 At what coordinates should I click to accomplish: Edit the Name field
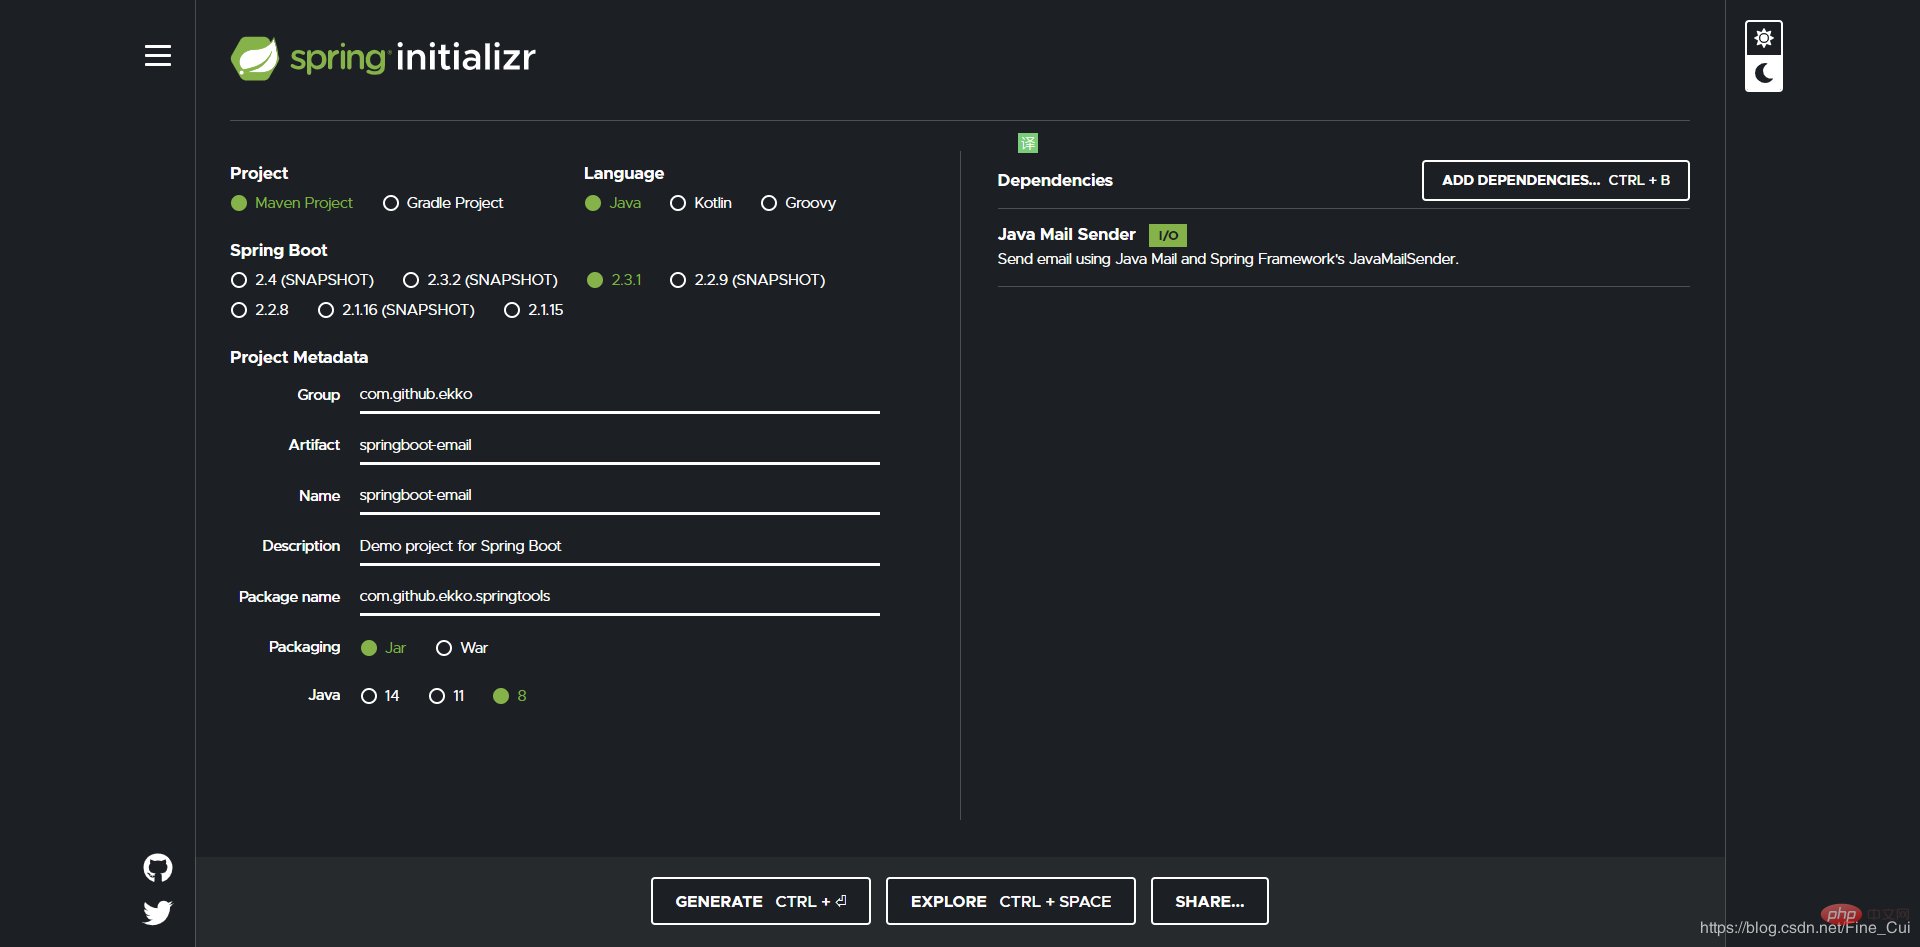point(619,496)
